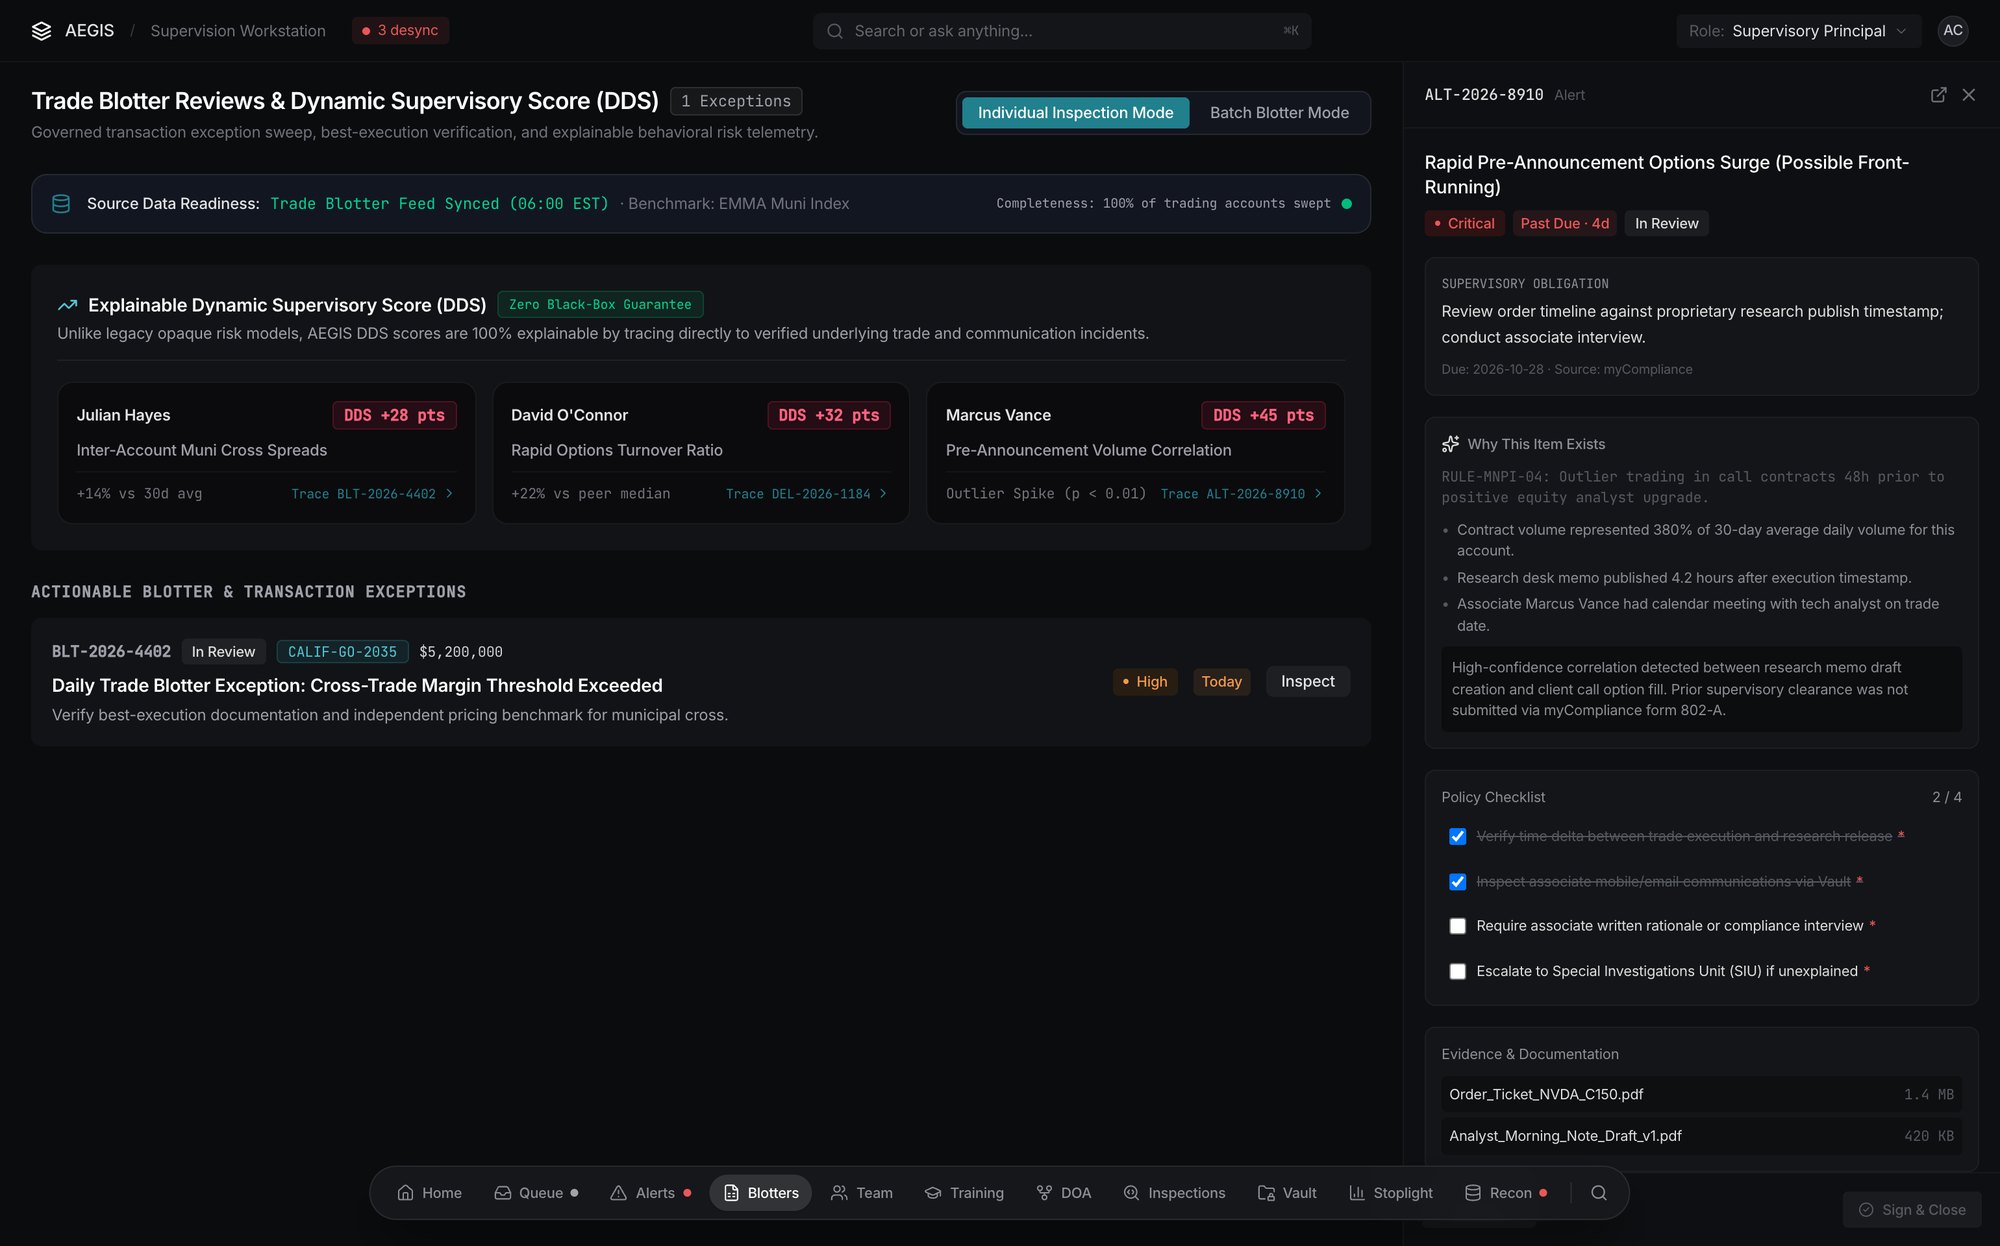This screenshot has width=2000, height=1246.
Task: Click the AEGIS layers logo icon
Action: (41, 31)
